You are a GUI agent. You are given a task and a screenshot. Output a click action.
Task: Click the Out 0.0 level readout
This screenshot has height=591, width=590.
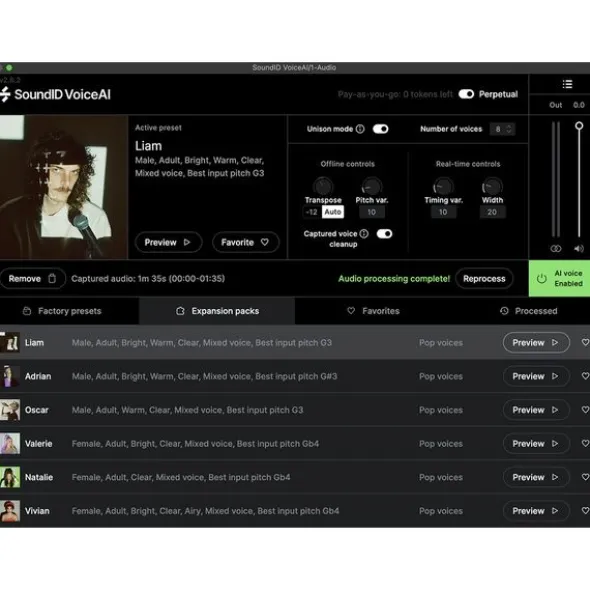[x=567, y=105]
